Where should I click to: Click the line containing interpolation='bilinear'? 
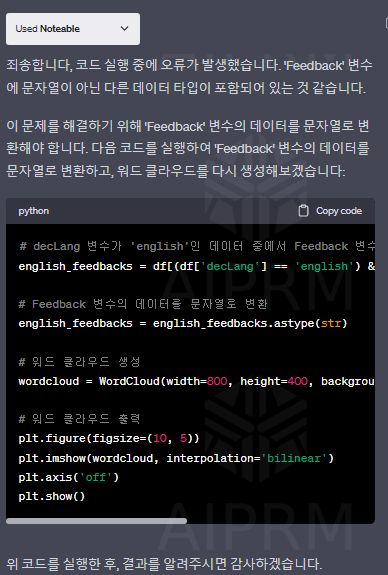176,458
